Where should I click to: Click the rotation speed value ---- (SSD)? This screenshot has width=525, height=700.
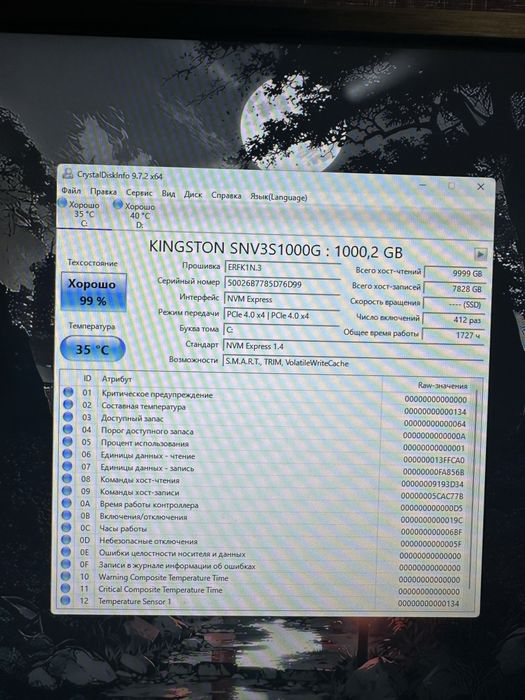[454, 304]
